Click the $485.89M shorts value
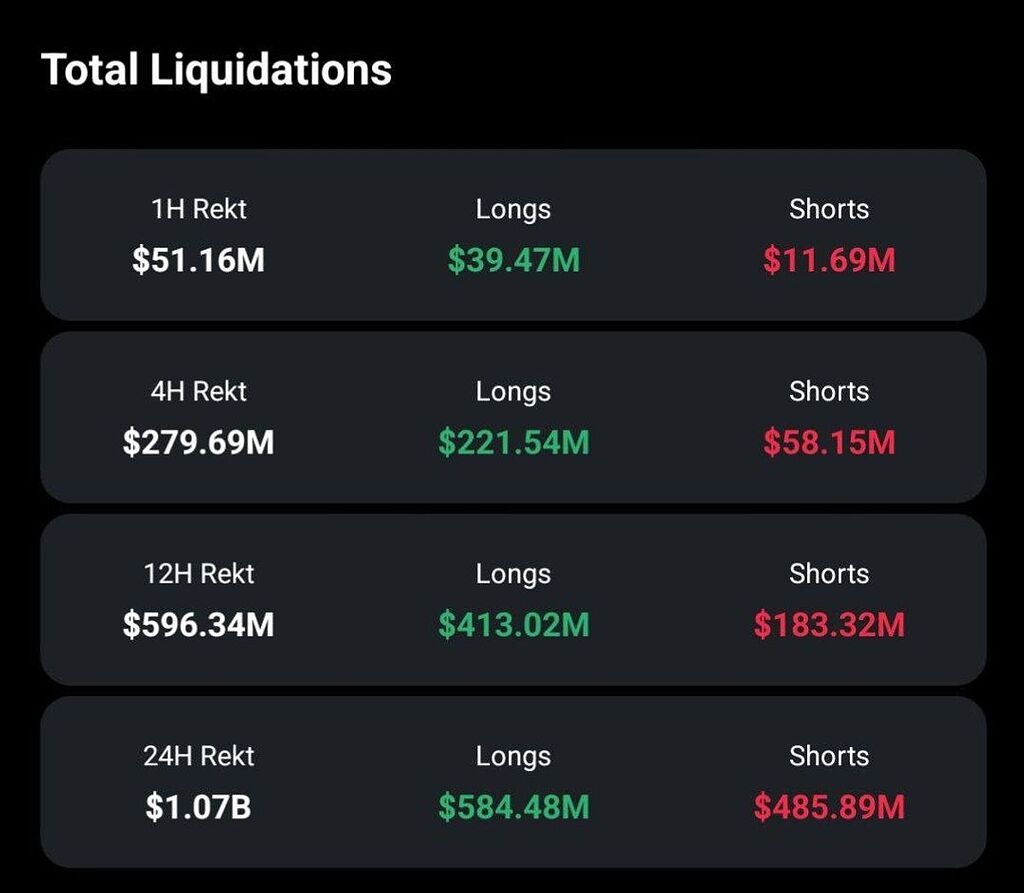 (x=830, y=807)
